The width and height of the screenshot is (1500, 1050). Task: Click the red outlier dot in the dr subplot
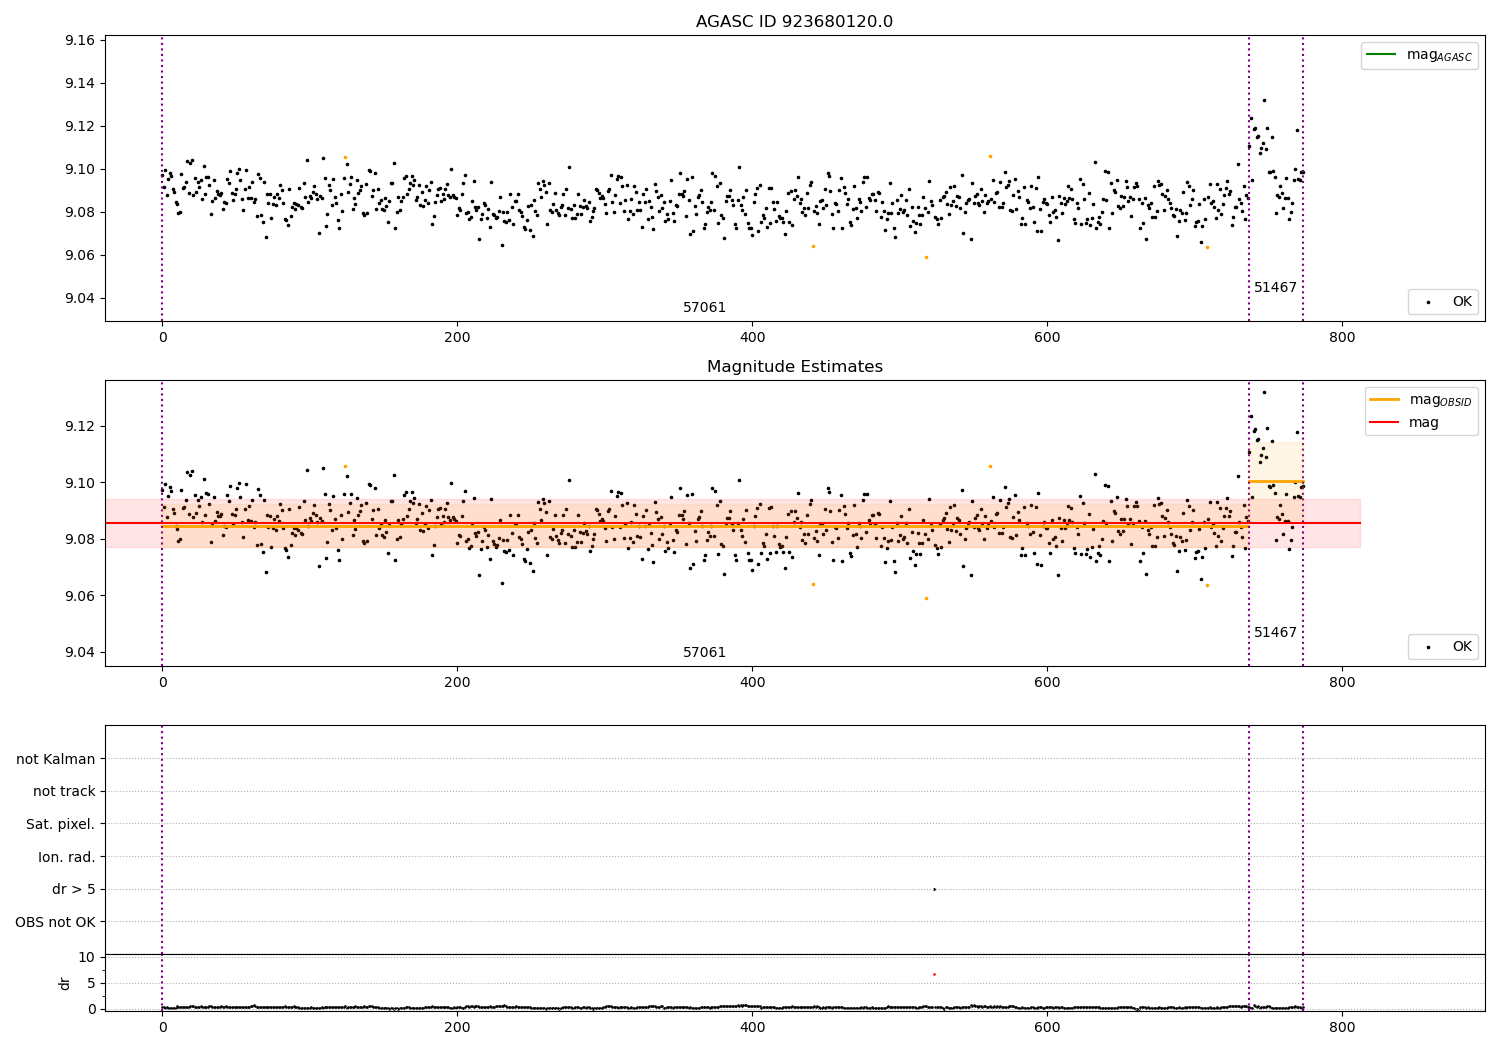934,974
